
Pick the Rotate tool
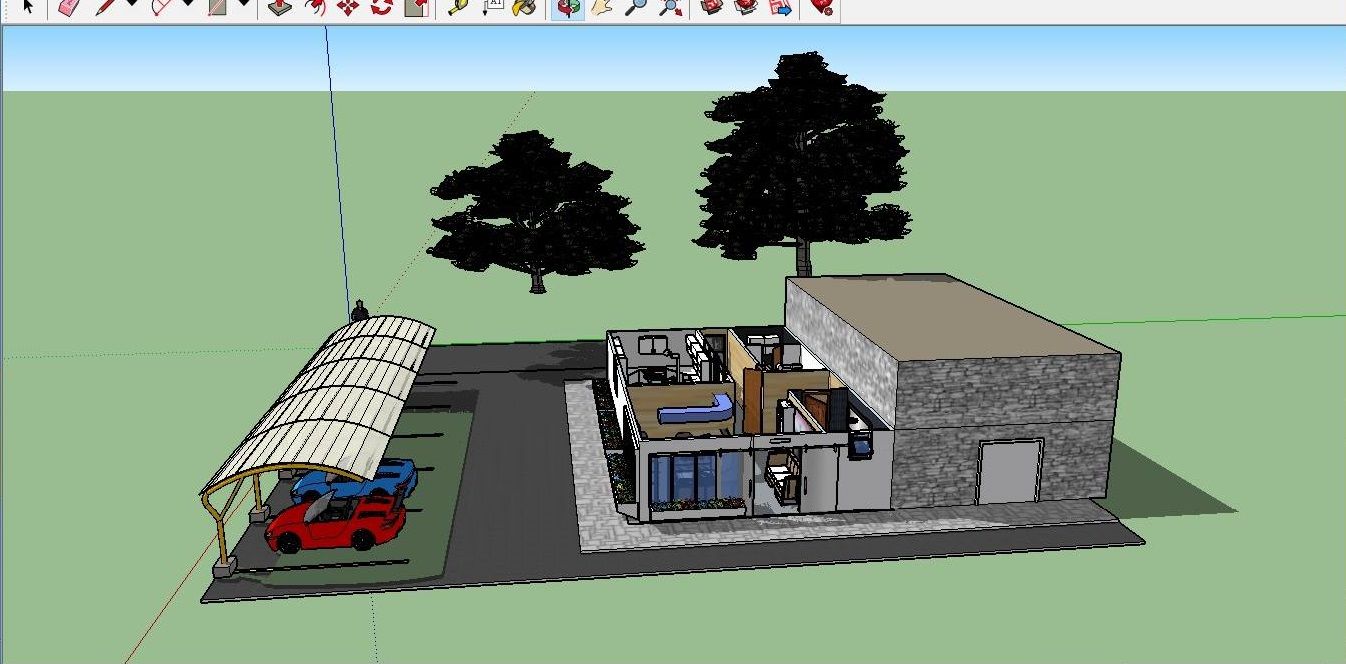381,7
